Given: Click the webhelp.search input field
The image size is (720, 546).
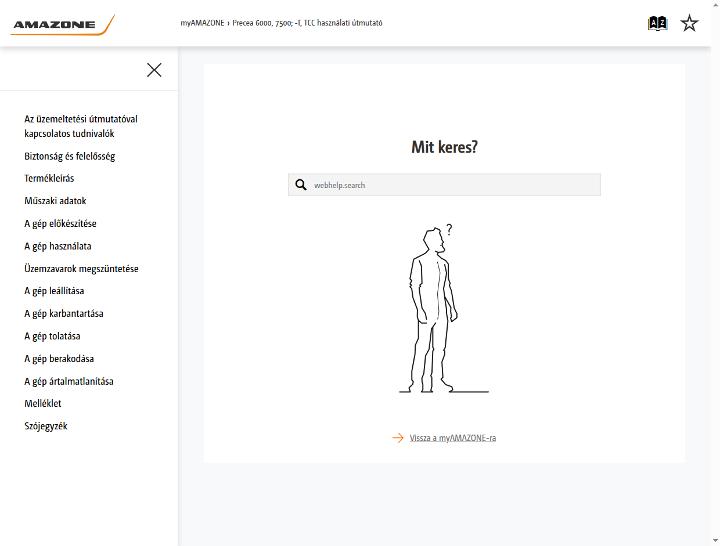Looking at the screenshot, I should 444,185.
